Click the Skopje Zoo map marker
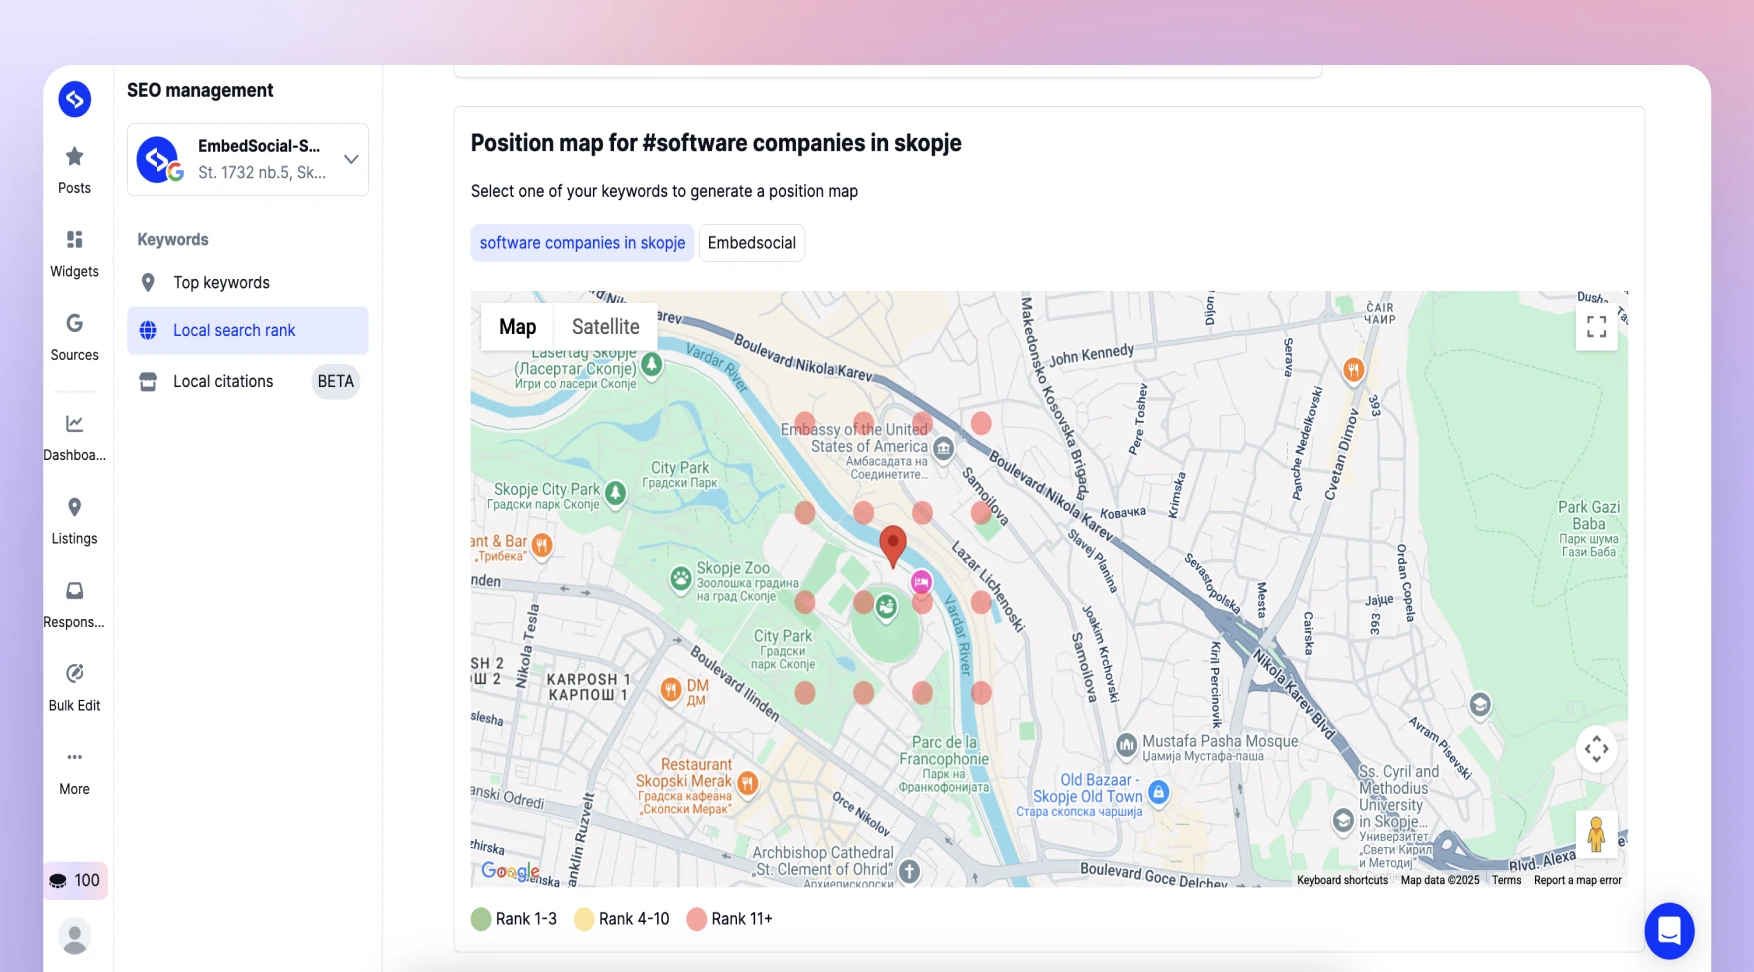Viewport: 1754px width, 972px height. coord(681,578)
